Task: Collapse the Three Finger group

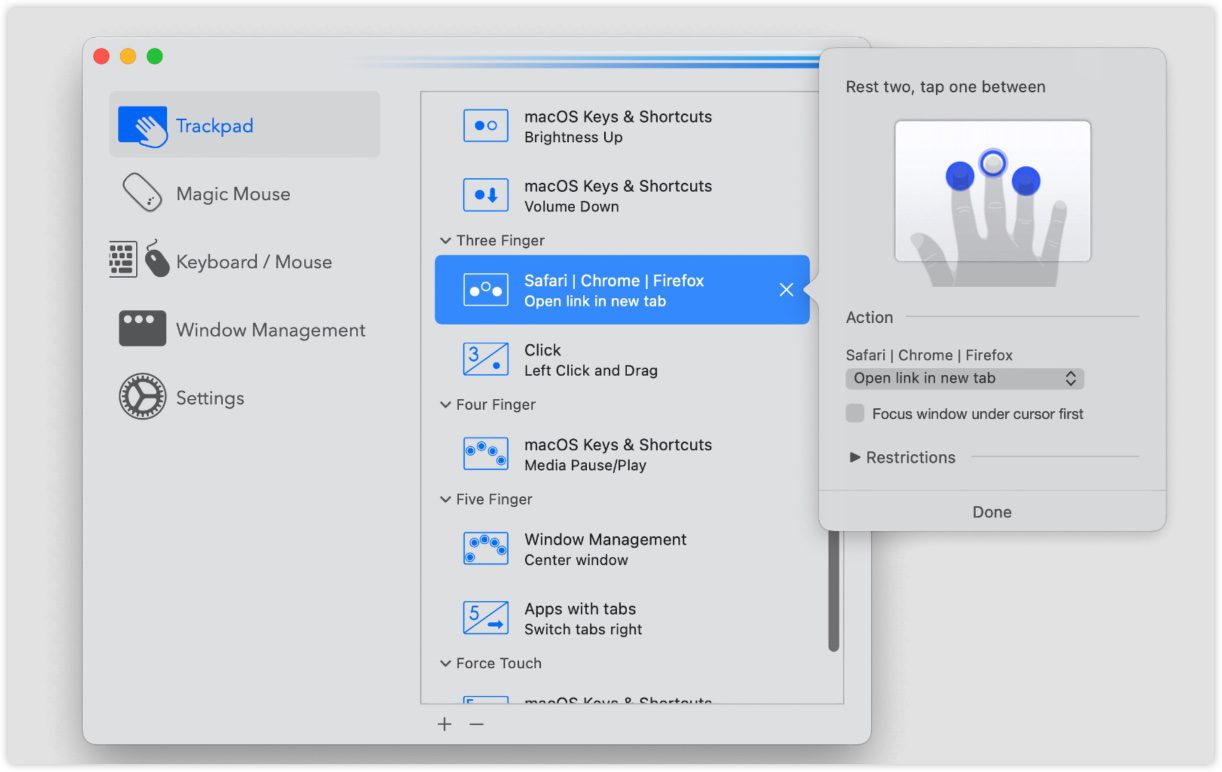Action: coord(445,241)
